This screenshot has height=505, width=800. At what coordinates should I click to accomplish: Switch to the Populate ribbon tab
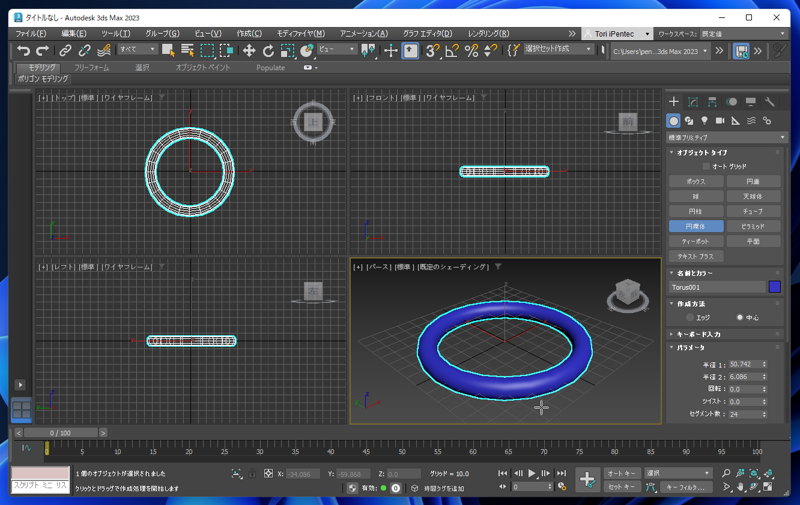click(x=270, y=67)
